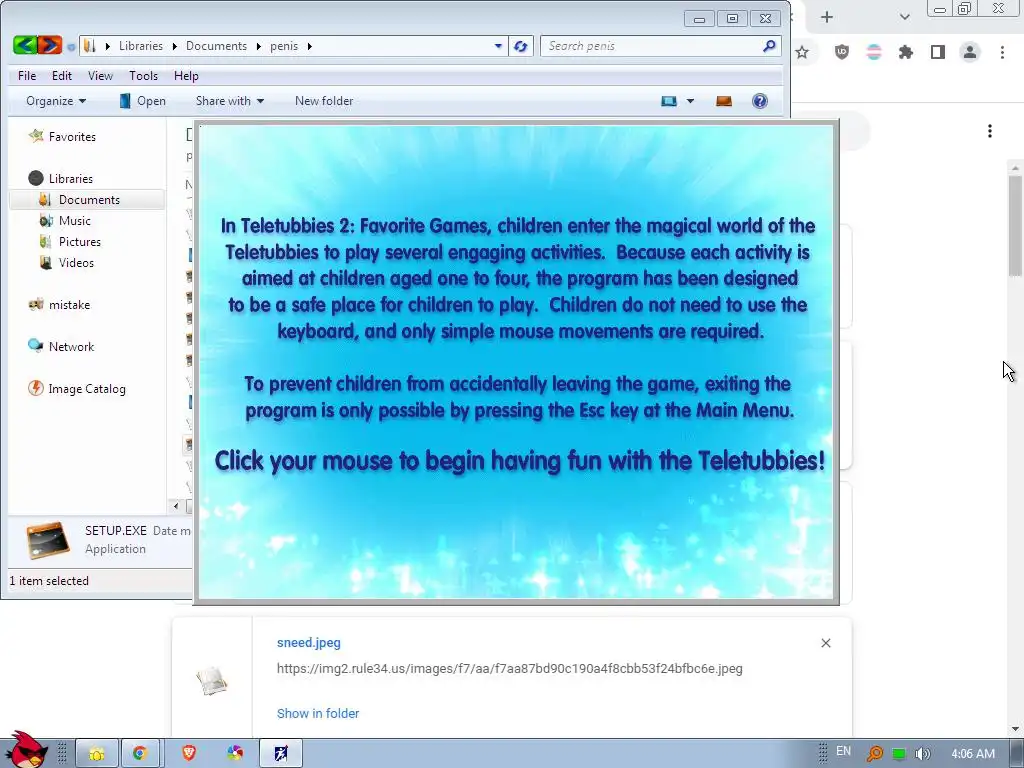This screenshot has width=1024, height=768.
Task: Expand the Share with dropdown
Action: click(x=230, y=101)
